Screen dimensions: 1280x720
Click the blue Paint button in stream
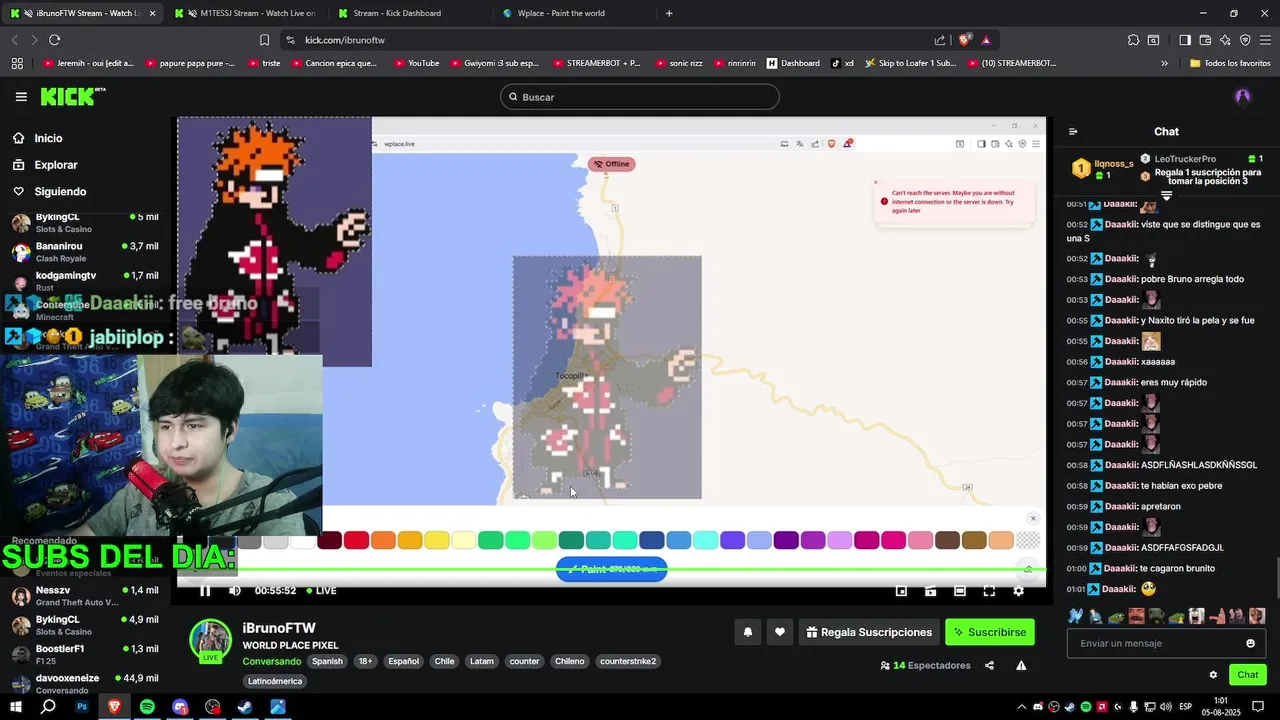611,570
